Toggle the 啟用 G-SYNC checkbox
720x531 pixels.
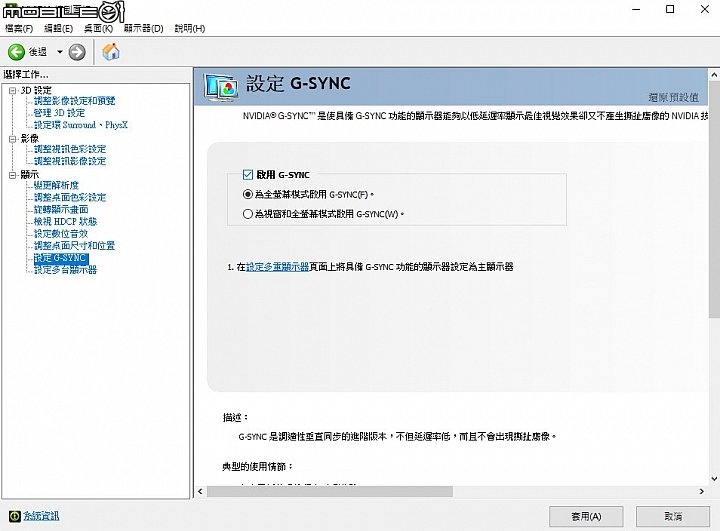click(x=248, y=175)
